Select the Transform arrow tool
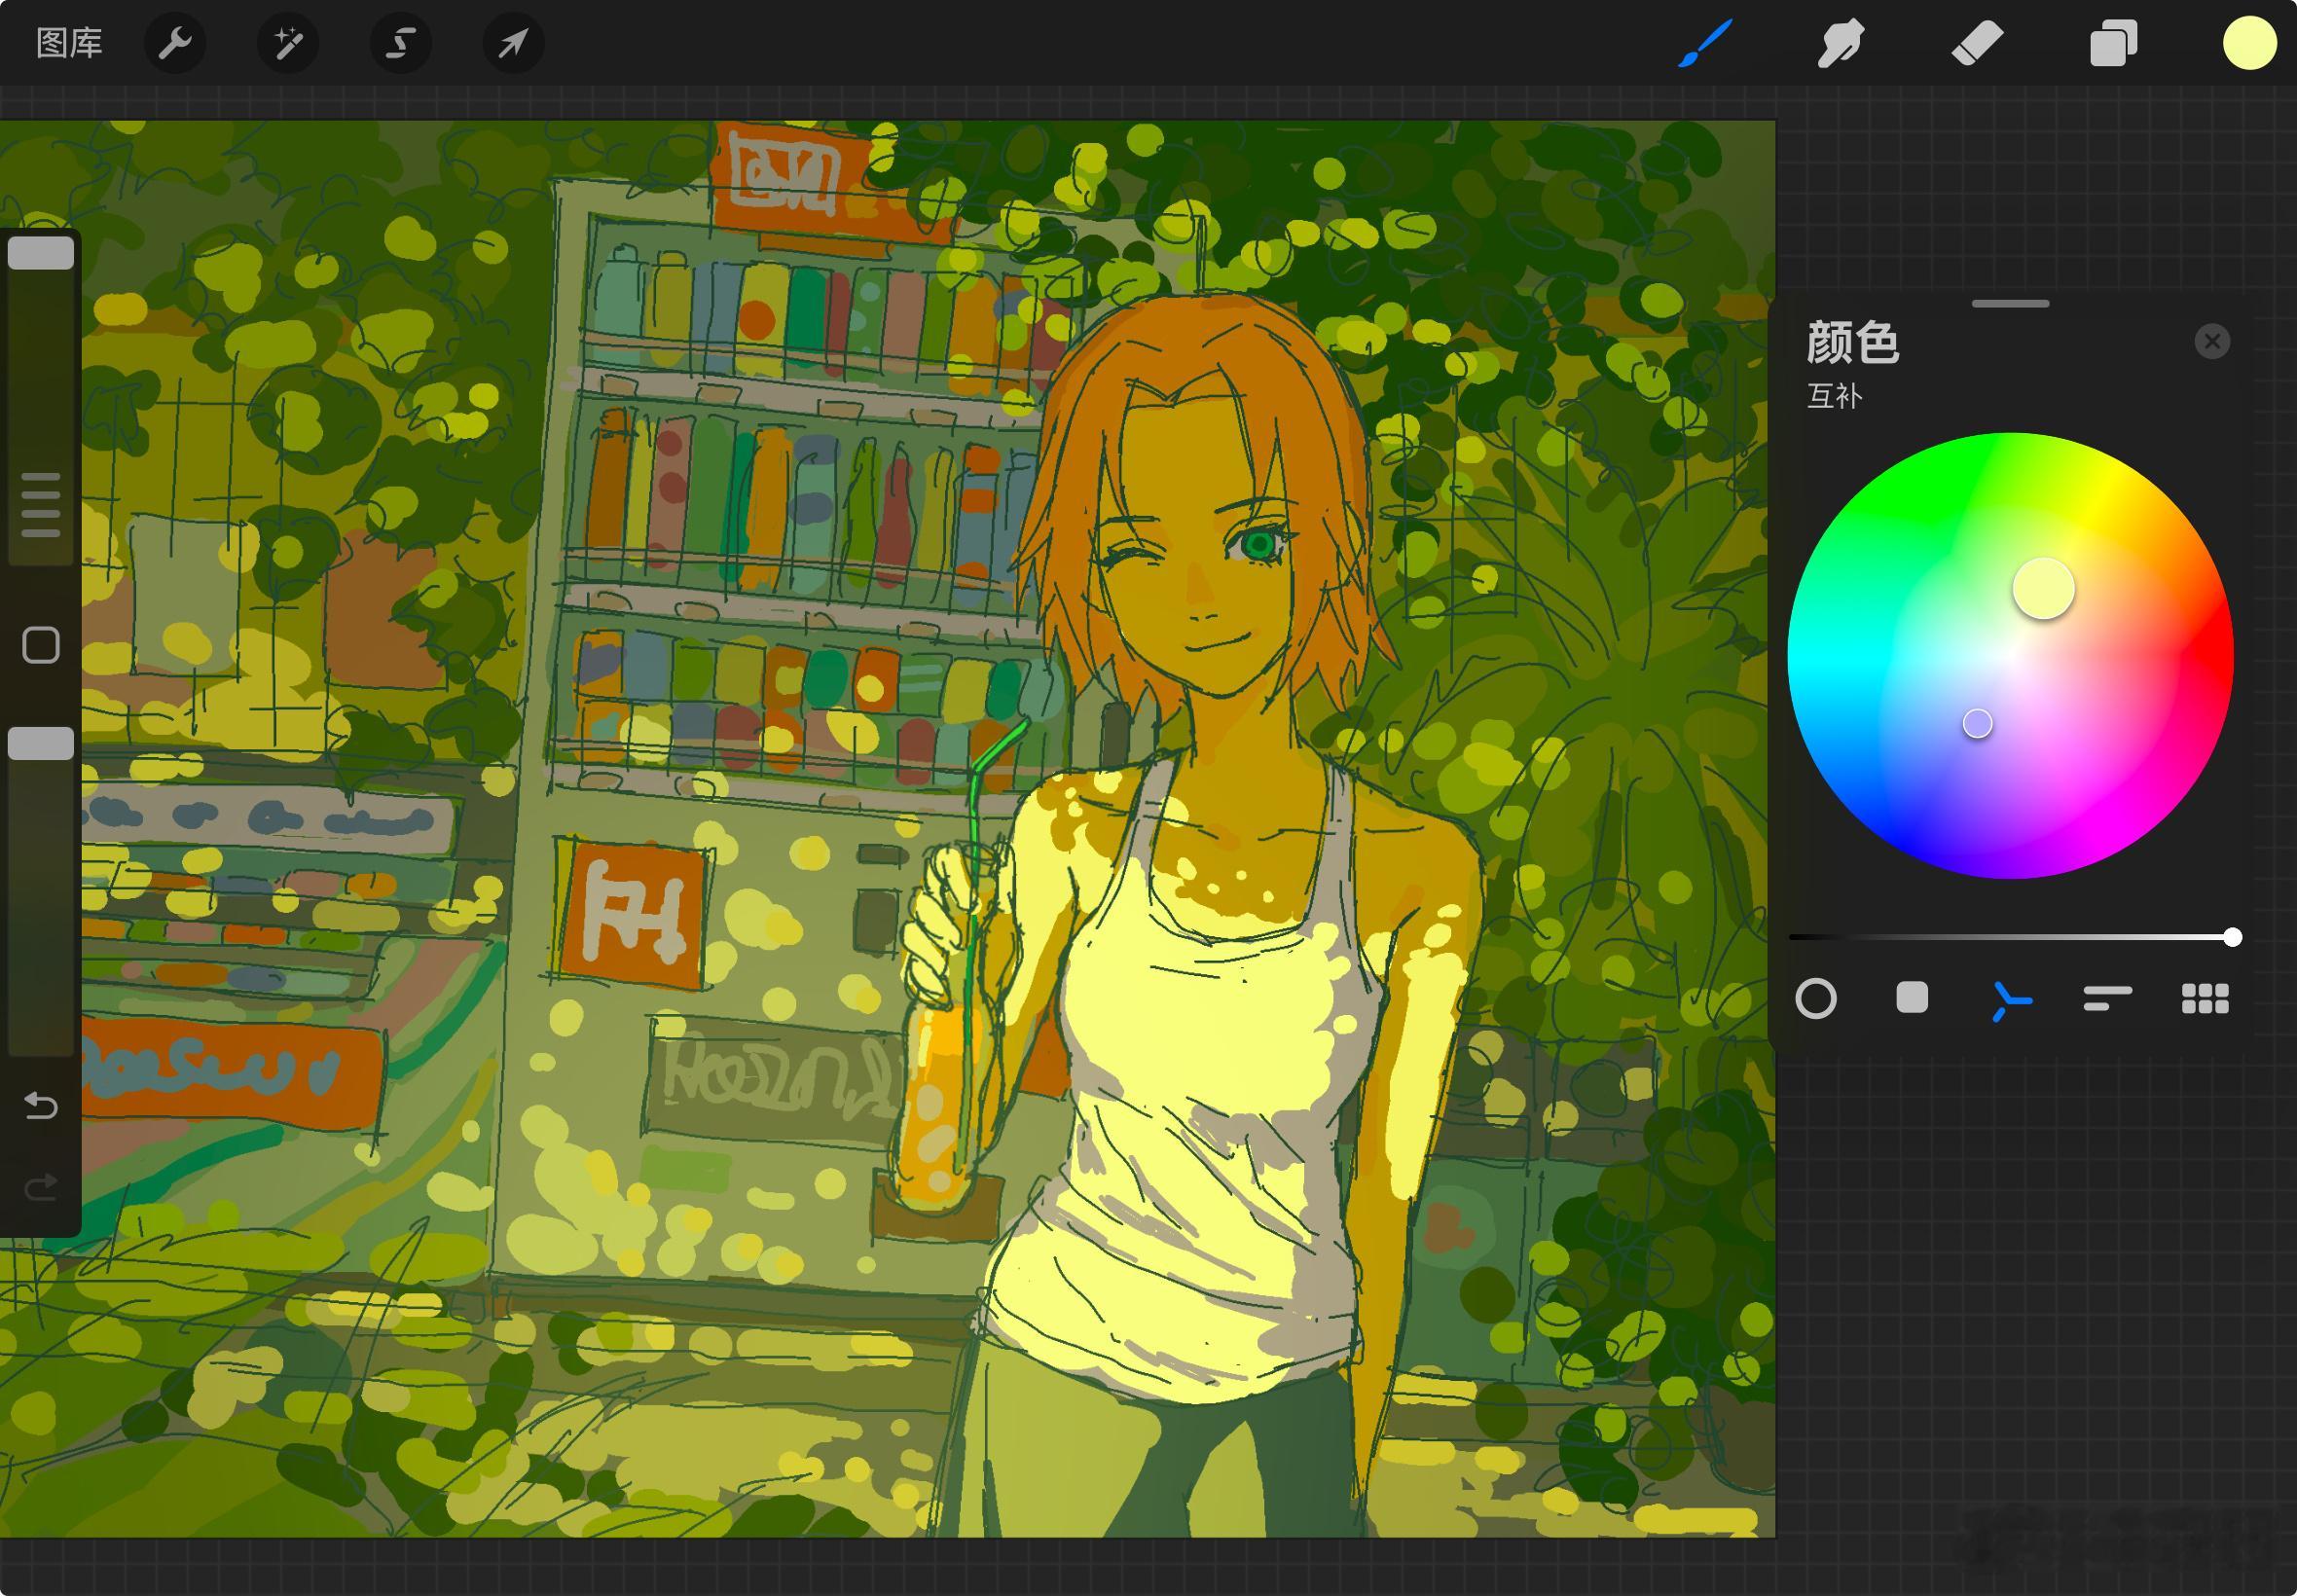Viewport: 2297px width, 1596px height. pos(513,43)
